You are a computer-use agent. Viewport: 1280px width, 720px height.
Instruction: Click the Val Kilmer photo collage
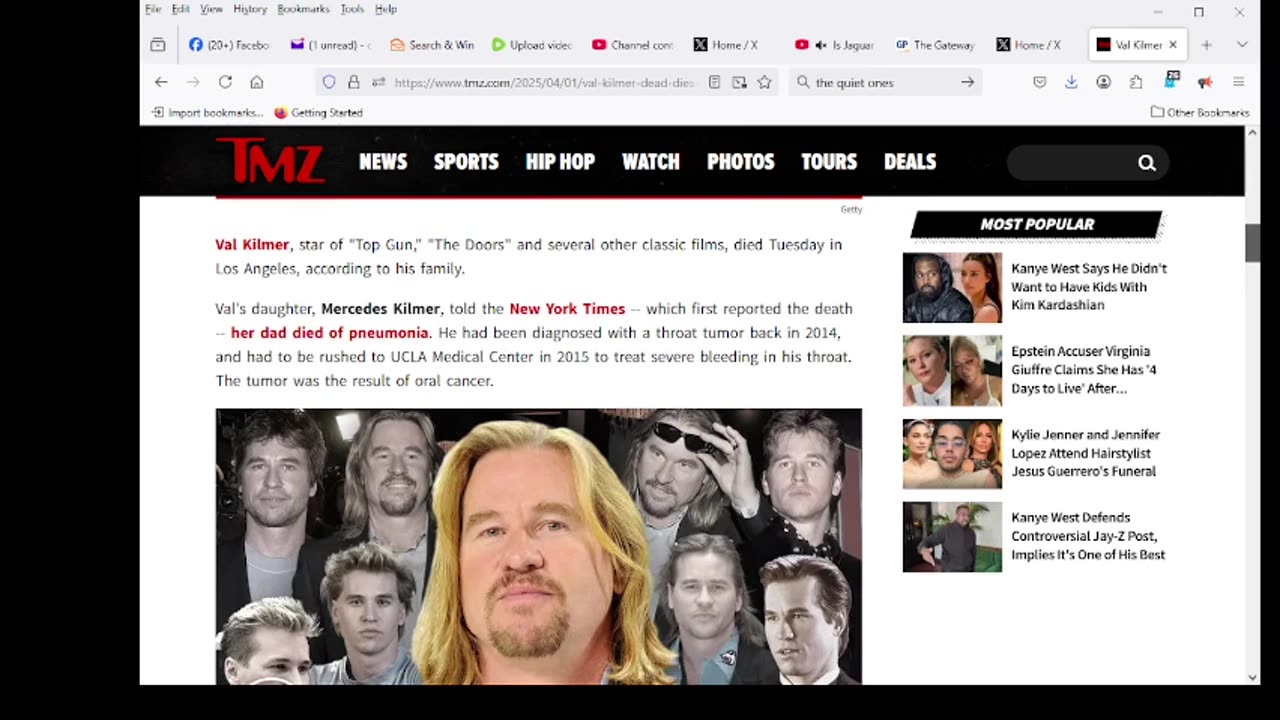pos(538,546)
